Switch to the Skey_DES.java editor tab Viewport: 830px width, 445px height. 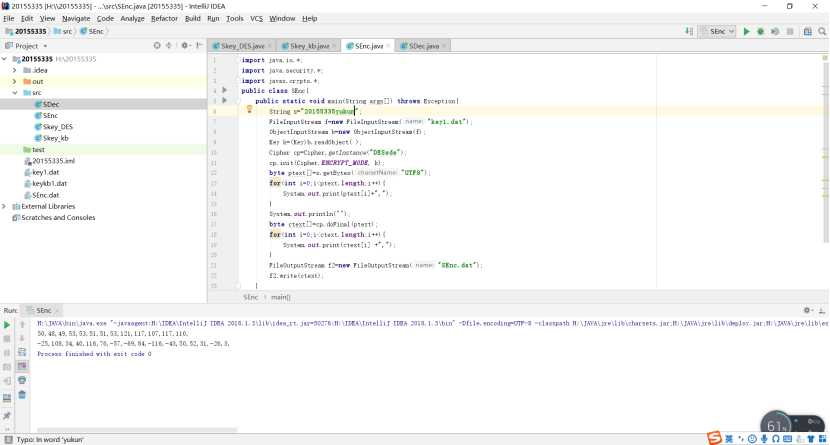240,46
